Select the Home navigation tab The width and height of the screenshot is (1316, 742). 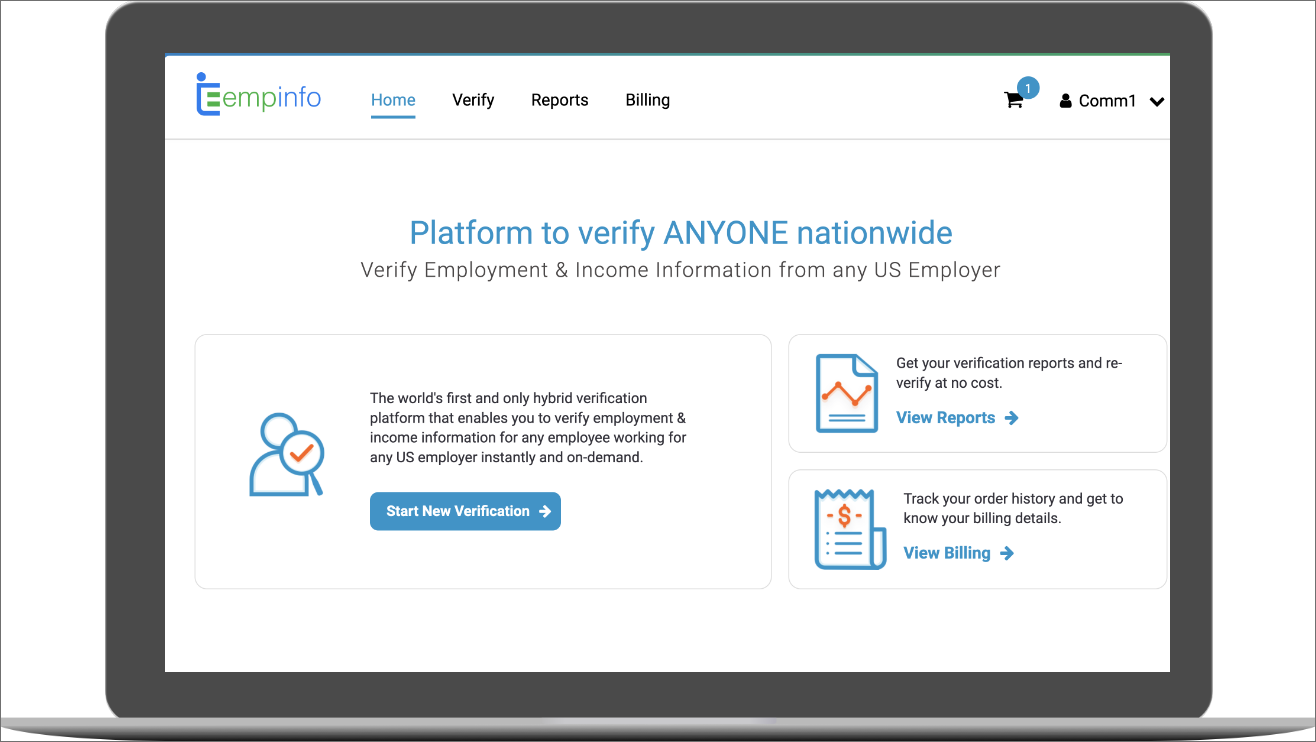pos(393,100)
